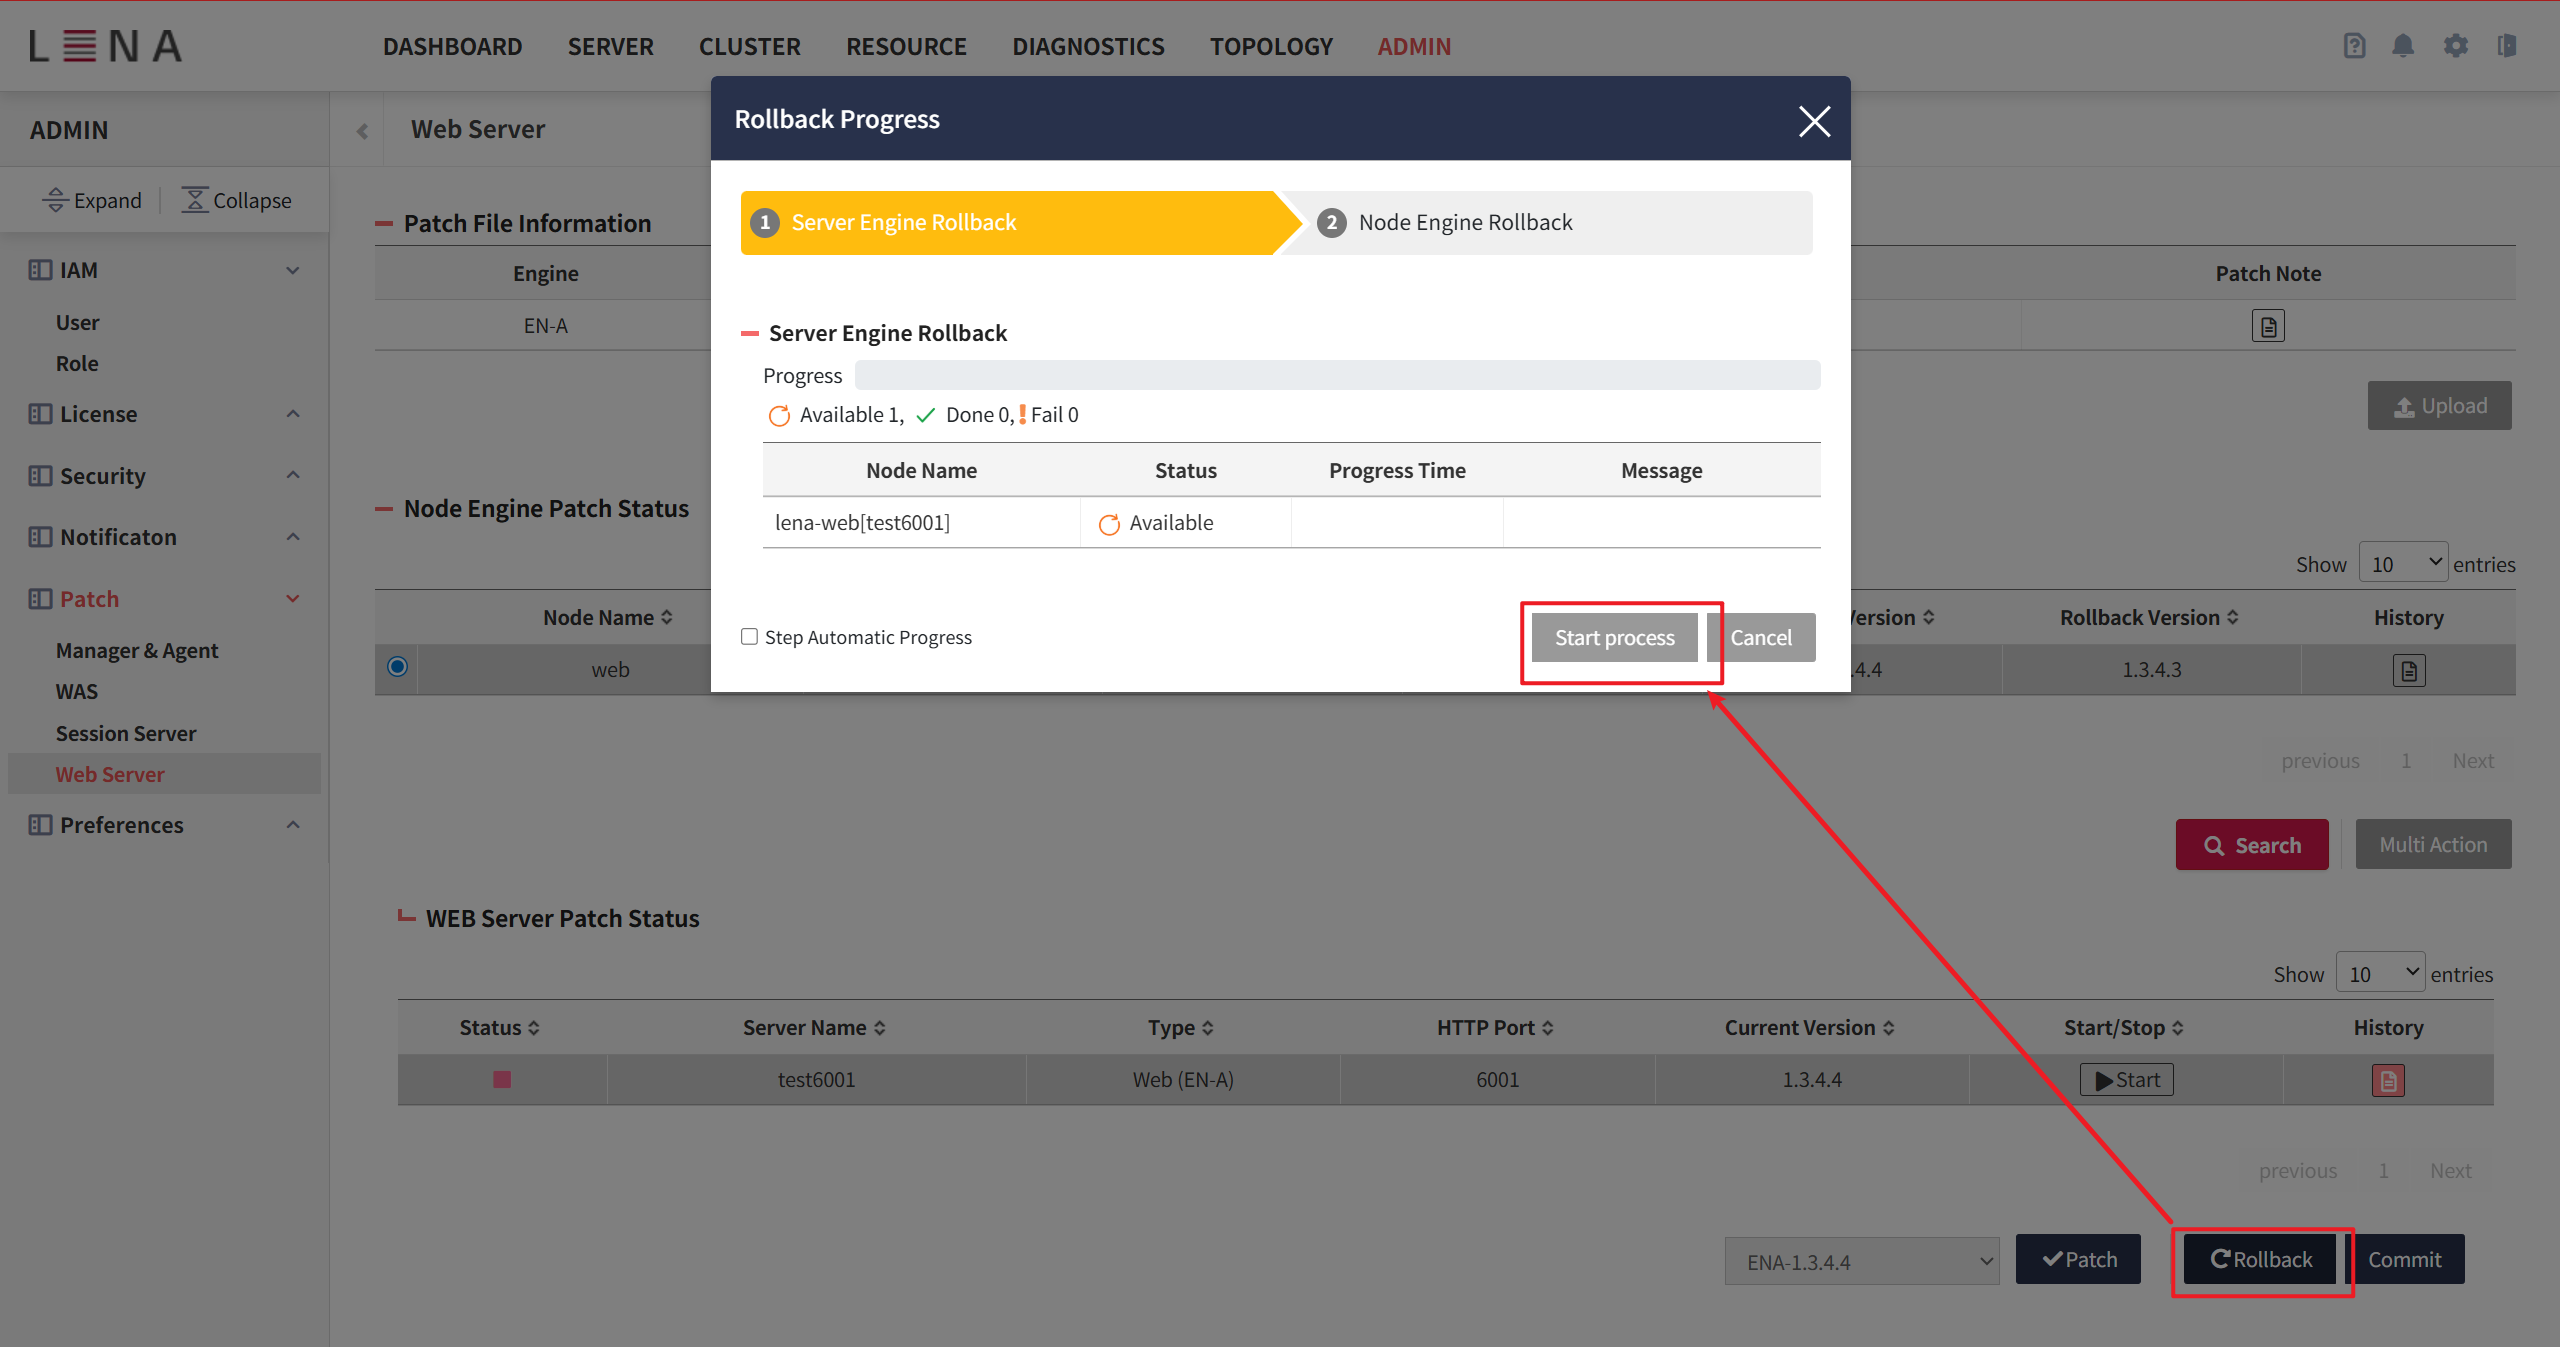The image size is (2560, 1347).
Task: Open red History icon for test6001
Action: click(x=2388, y=1080)
